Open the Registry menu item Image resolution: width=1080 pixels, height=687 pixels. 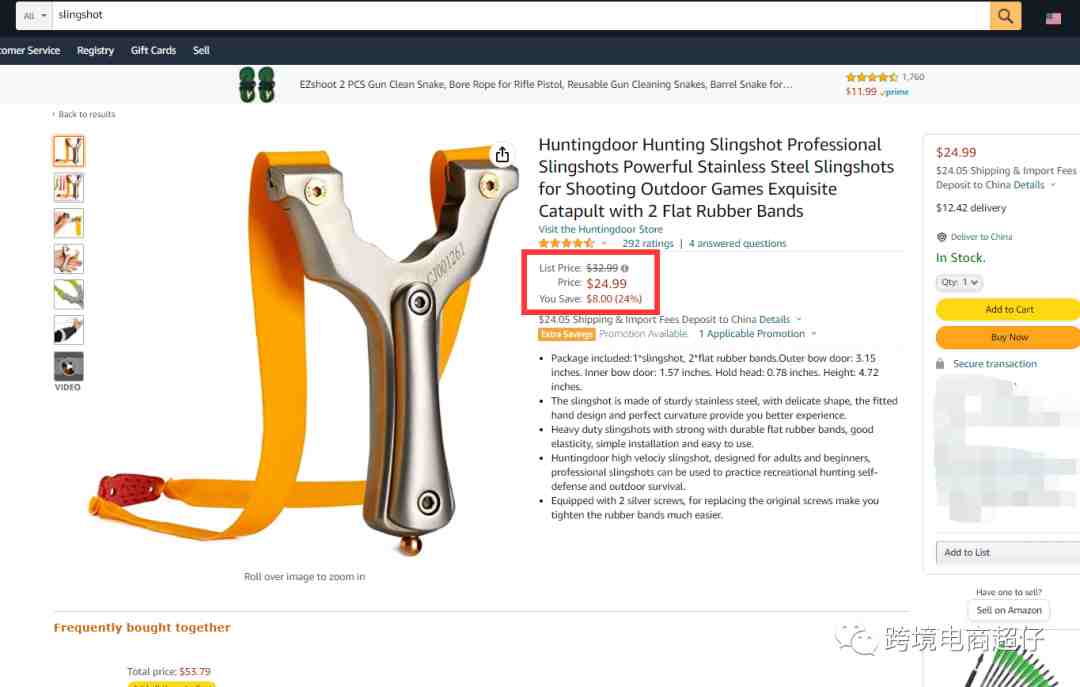tap(95, 50)
